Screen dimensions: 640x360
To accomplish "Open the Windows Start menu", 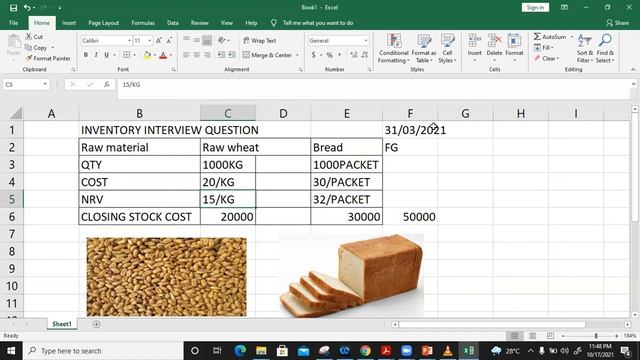I will point(11,351).
